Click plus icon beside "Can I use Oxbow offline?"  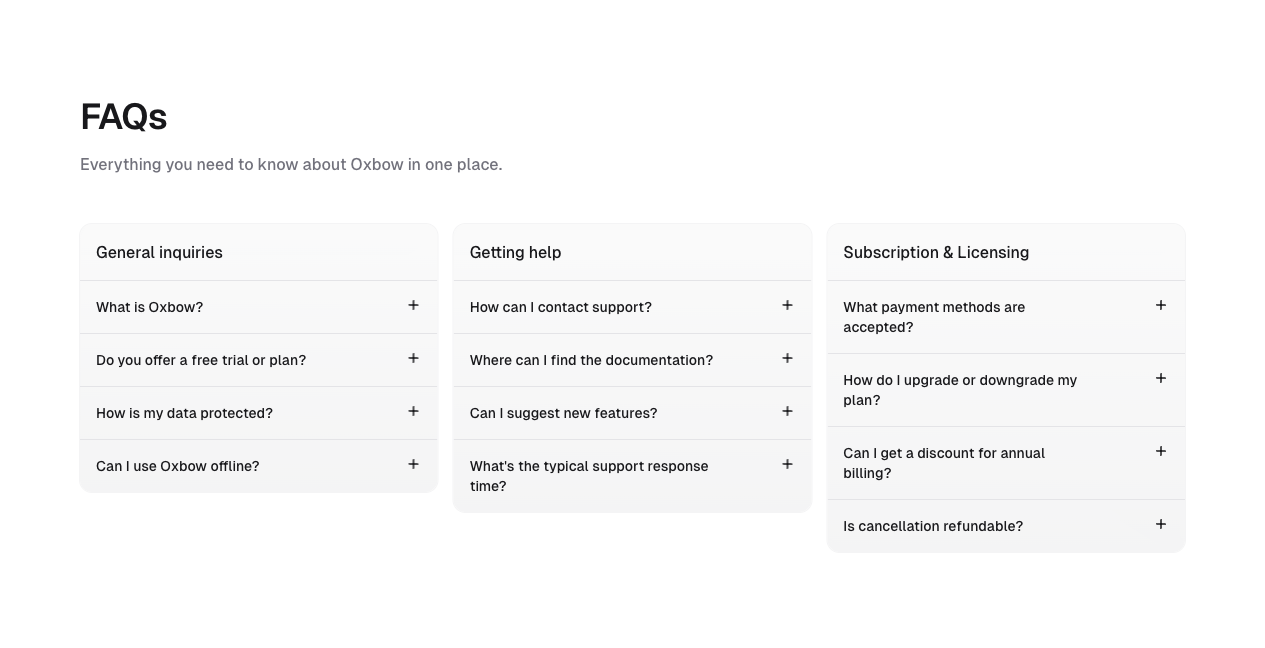tap(413, 465)
